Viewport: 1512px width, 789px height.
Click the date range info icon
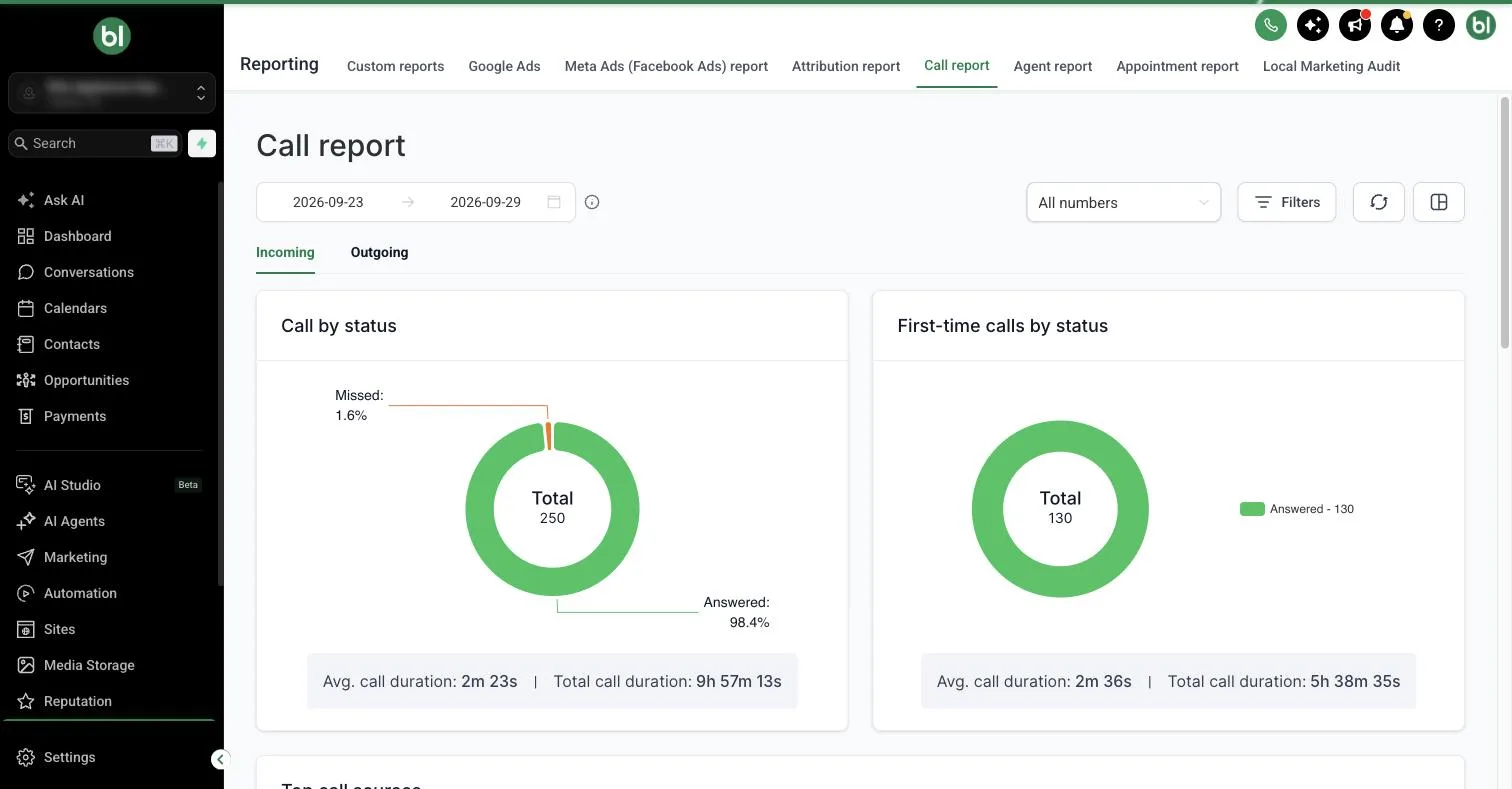tap(592, 202)
